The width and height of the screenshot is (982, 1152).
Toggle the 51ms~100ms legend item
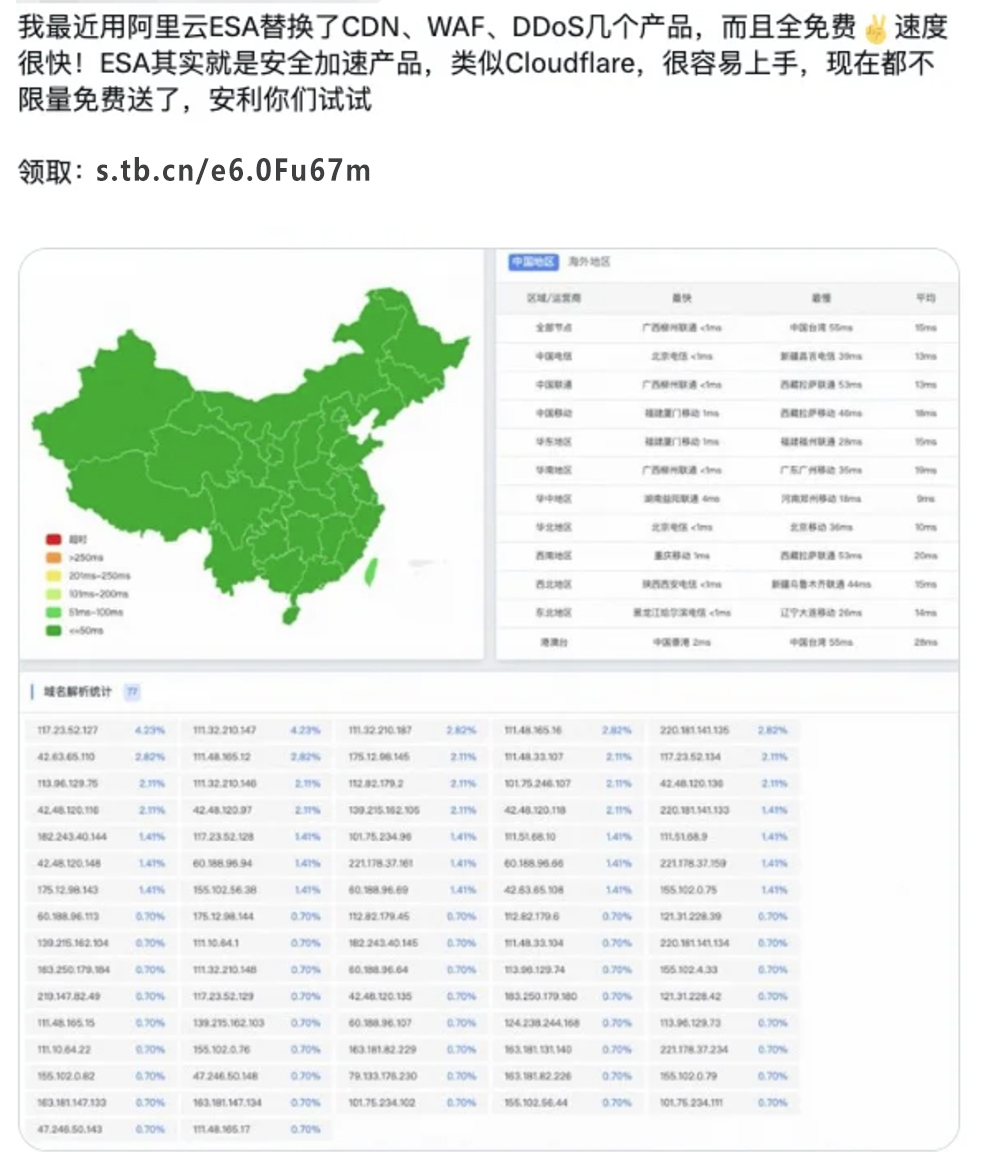(93, 612)
